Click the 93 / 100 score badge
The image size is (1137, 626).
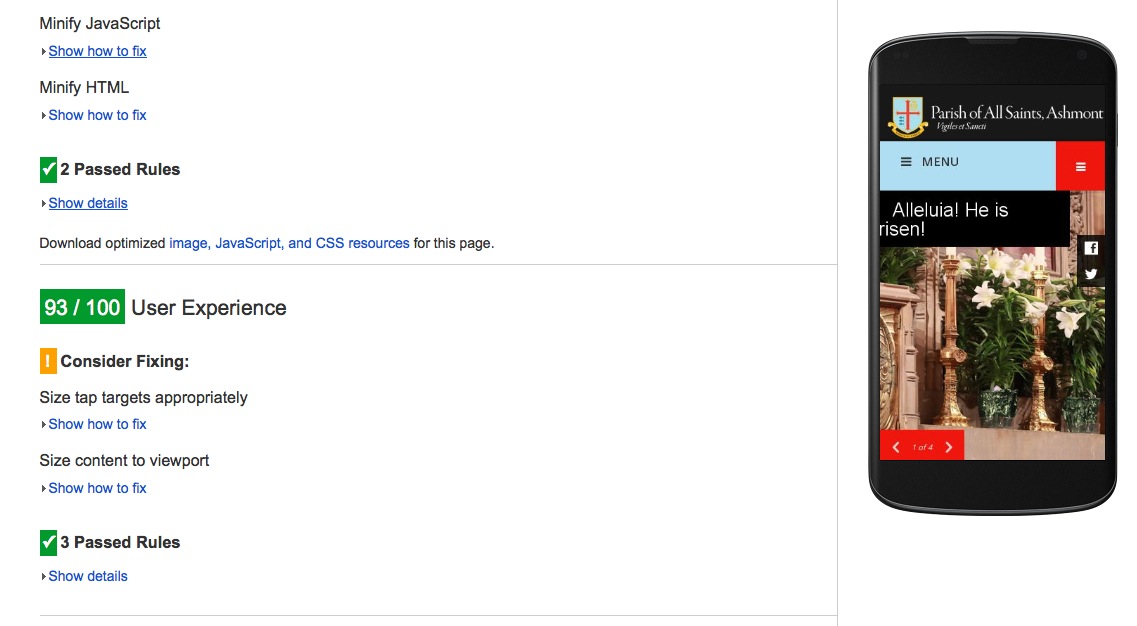pyautogui.click(x=82, y=307)
